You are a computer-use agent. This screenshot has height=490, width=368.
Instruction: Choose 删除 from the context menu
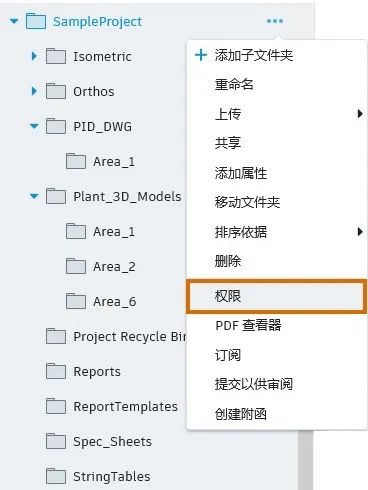pos(228,261)
